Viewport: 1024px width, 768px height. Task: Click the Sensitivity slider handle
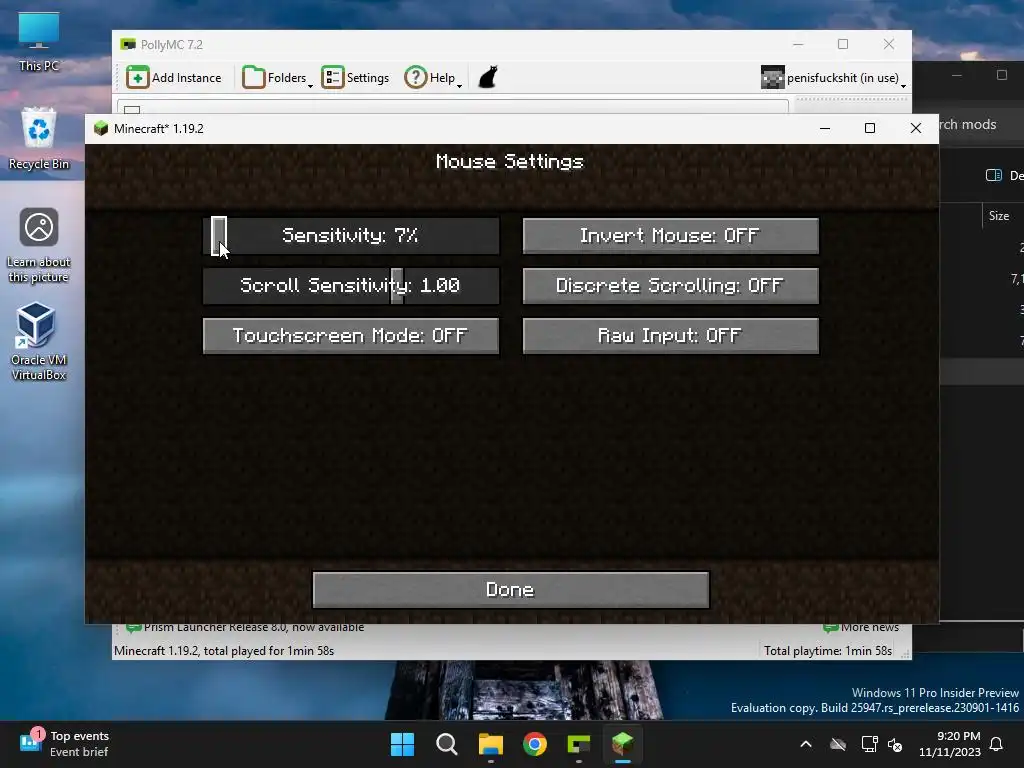click(219, 236)
